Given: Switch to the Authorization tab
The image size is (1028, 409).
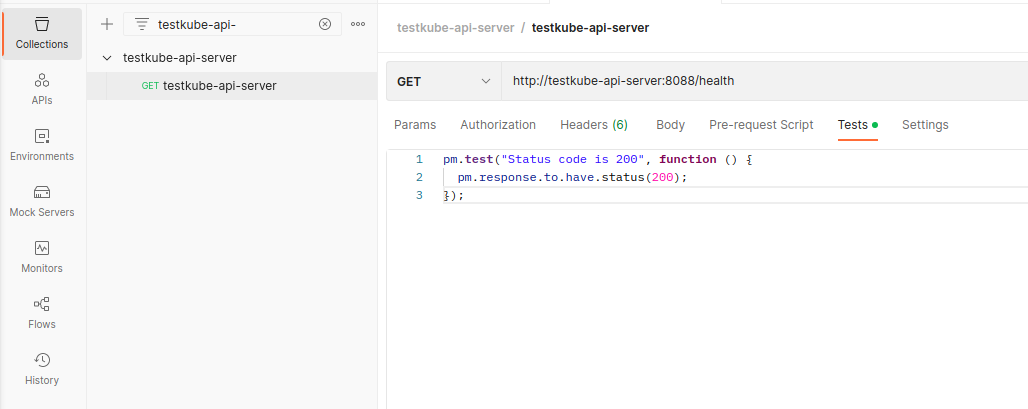Looking at the screenshot, I should (x=498, y=125).
